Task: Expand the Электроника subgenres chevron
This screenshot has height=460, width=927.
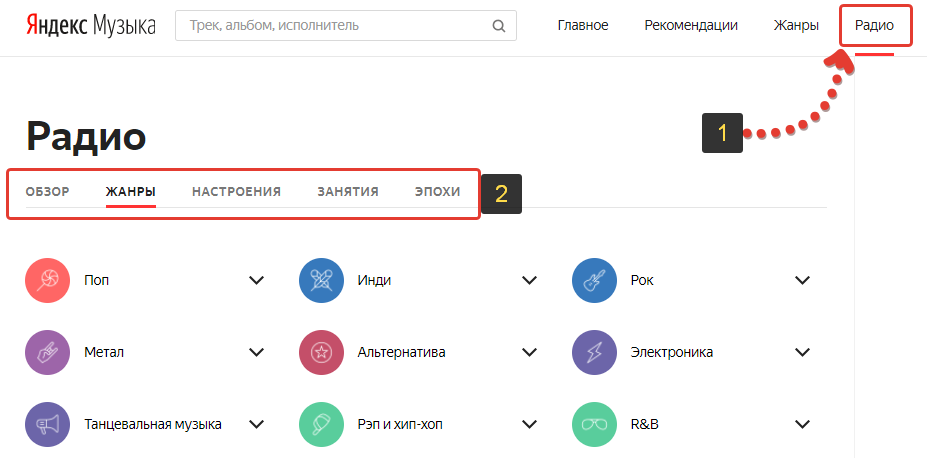Action: 802,352
